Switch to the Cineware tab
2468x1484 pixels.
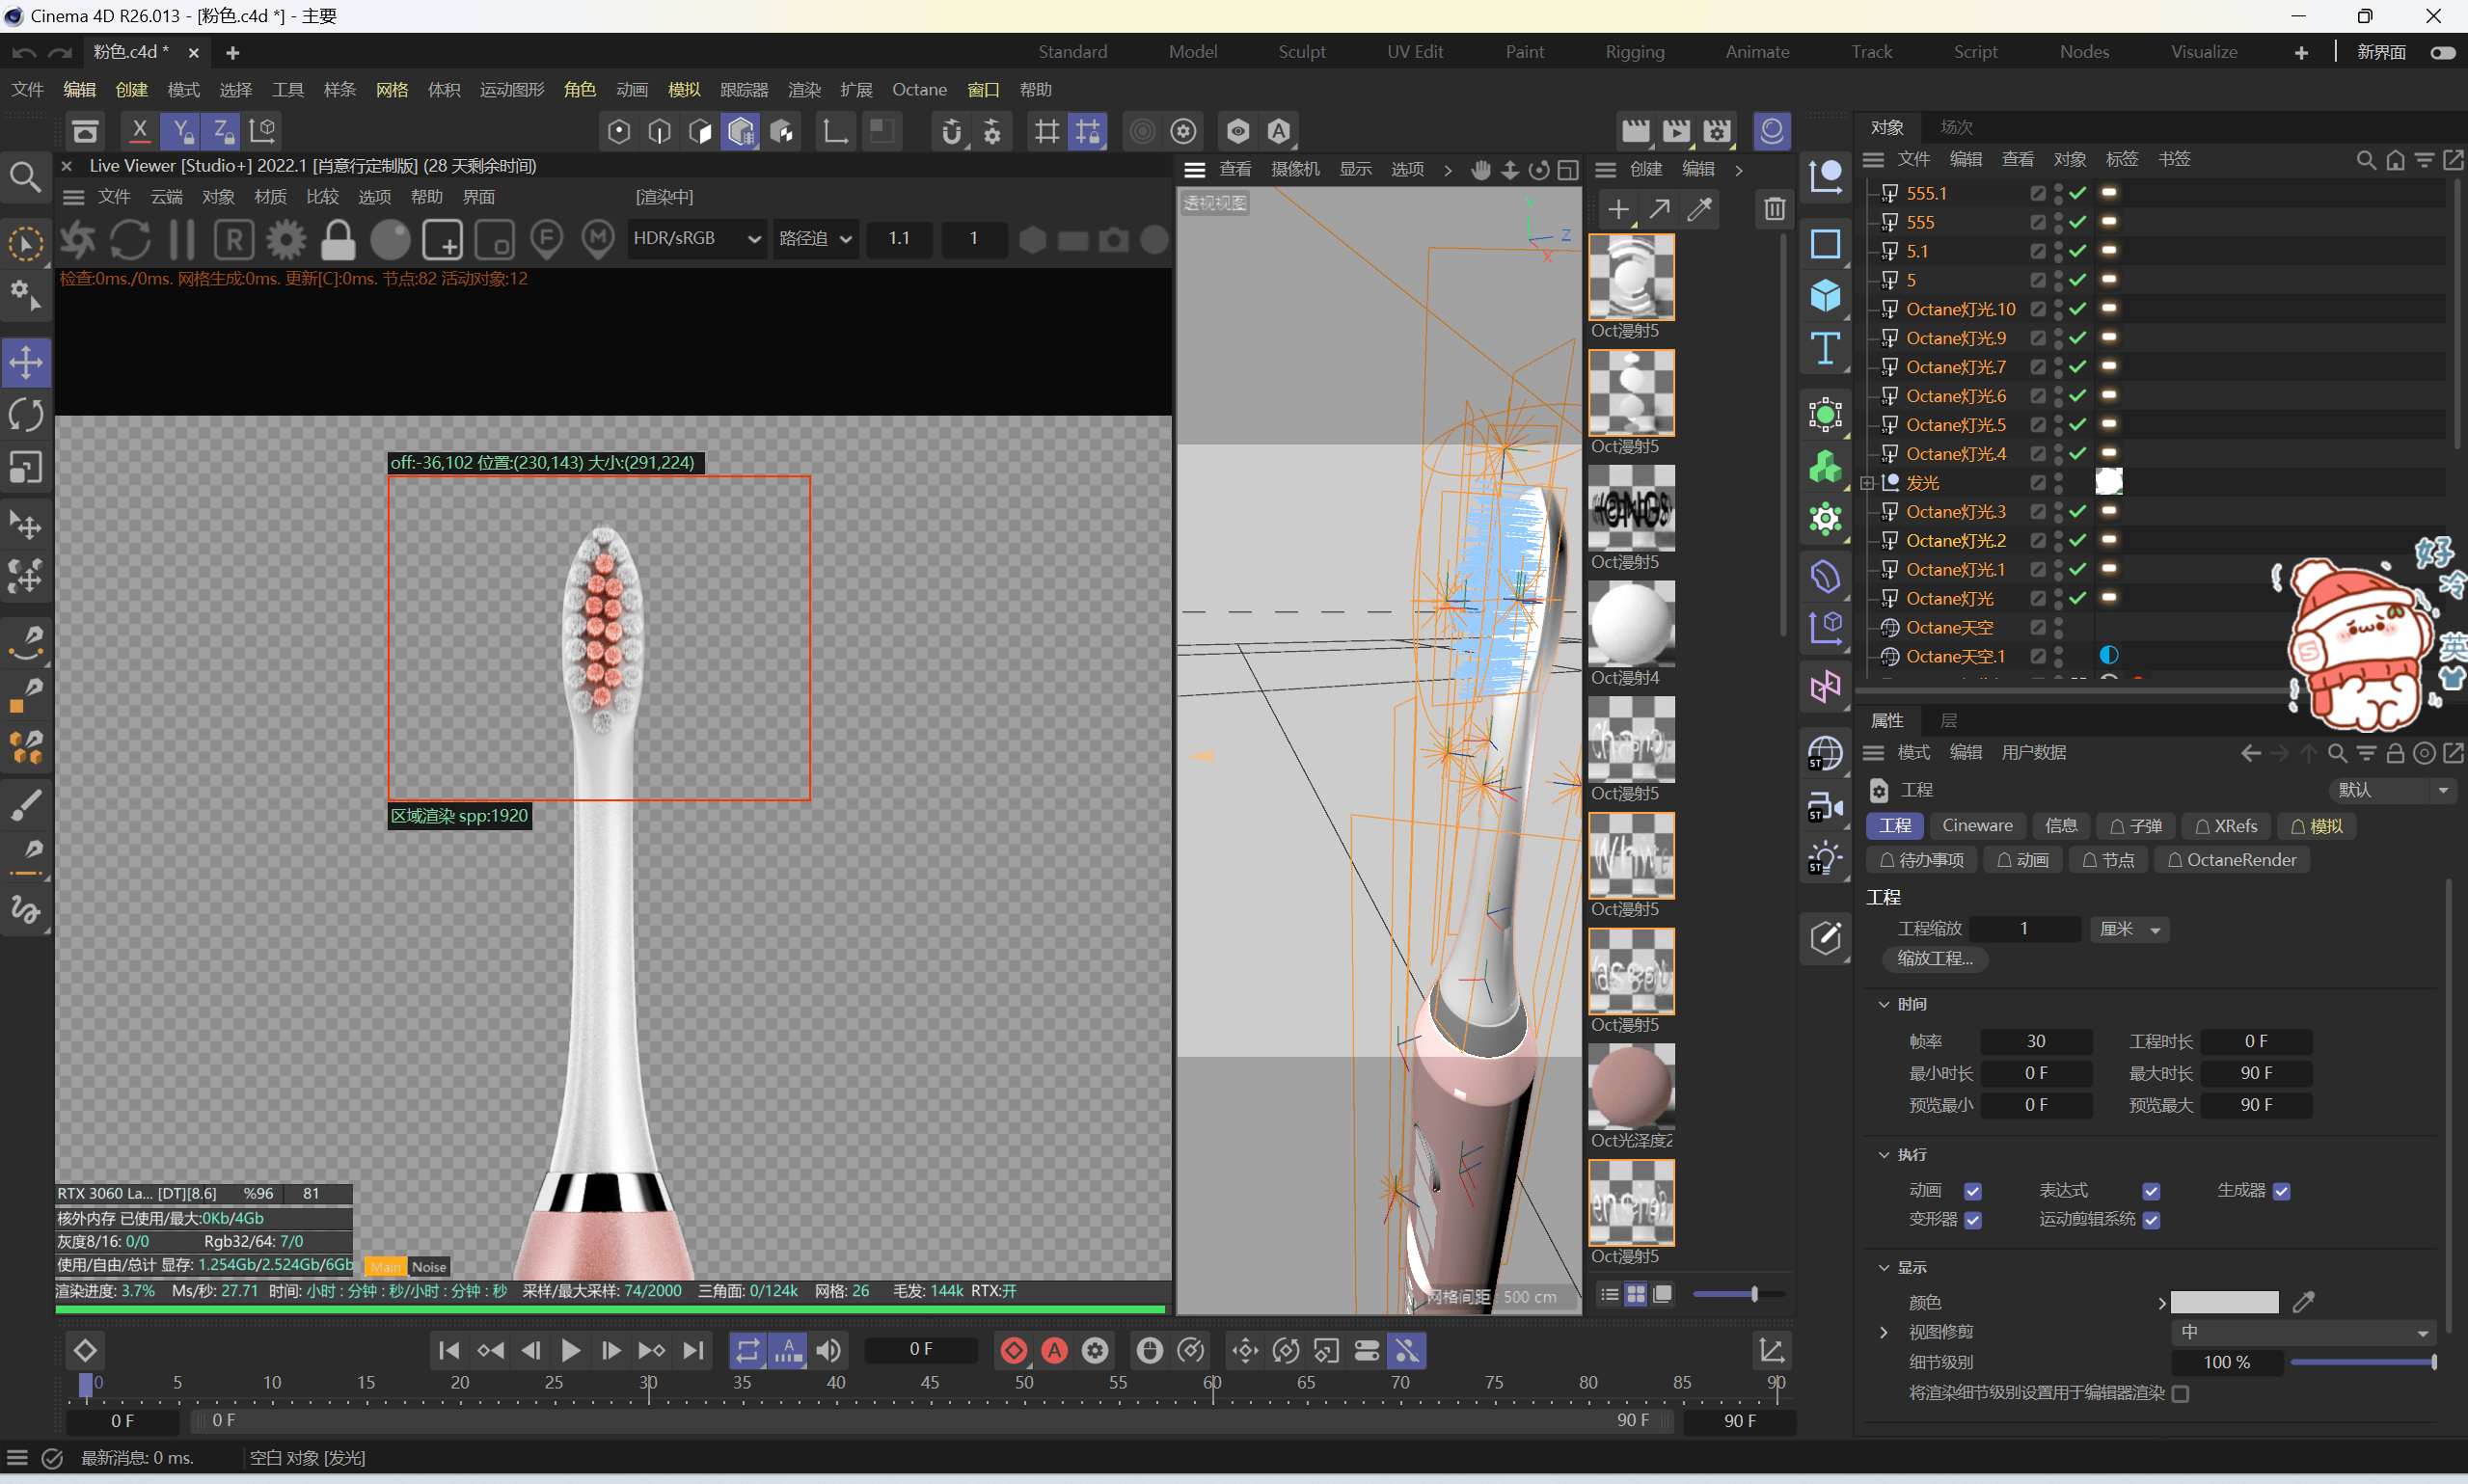[x=1976, y=826]
